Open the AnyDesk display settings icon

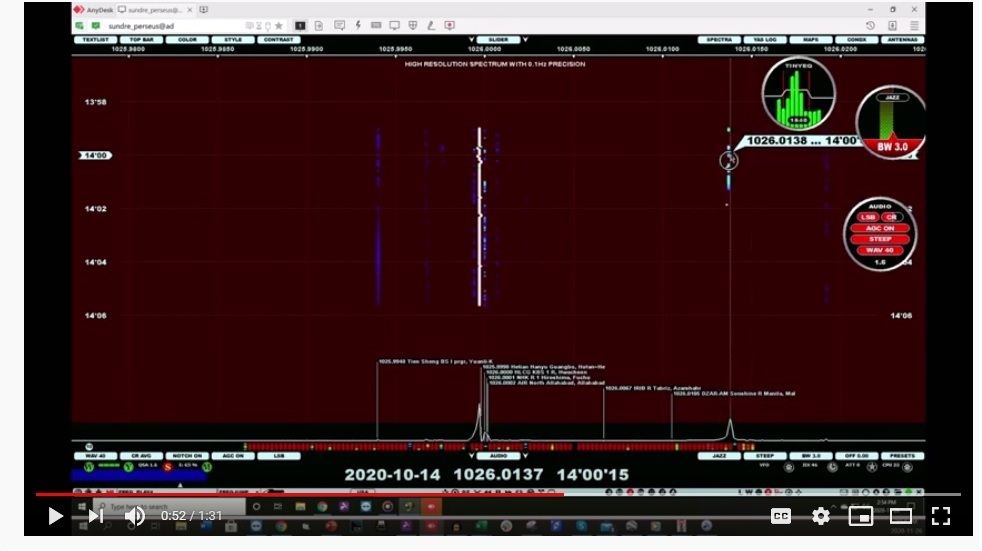(x=395, y=26)
